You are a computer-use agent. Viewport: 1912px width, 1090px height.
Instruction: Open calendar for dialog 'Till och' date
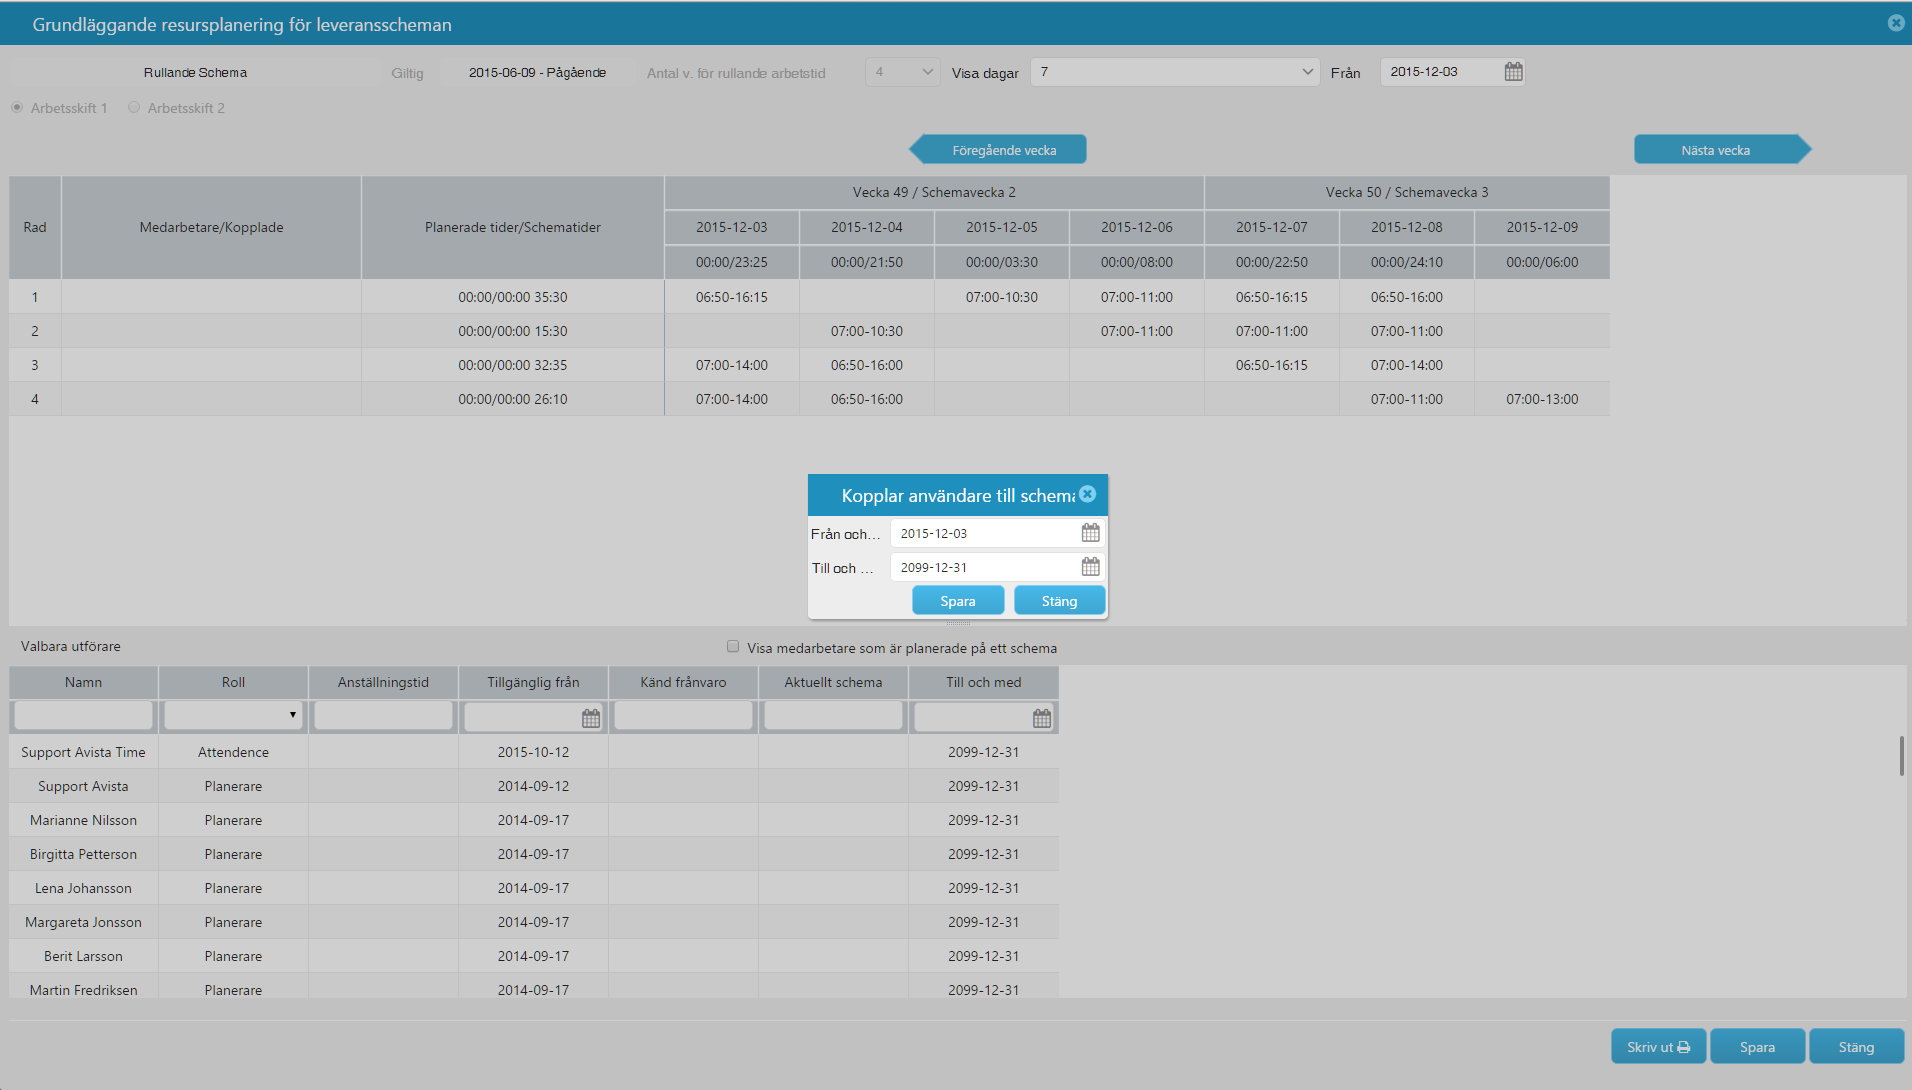pos(1090,567)
